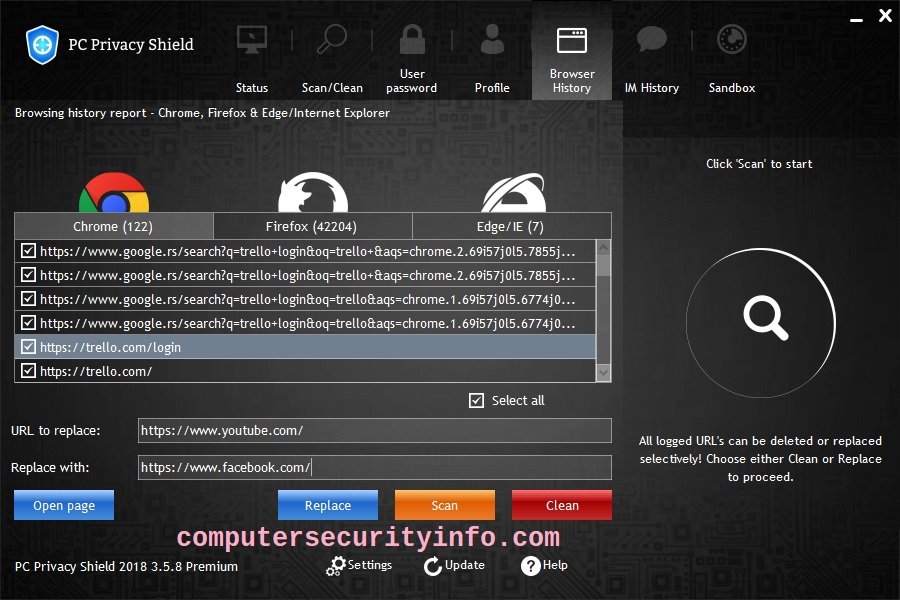Click the history list scrollbar down arrow
Viewport: 900px width, 600px height.
(x=603, y=373)
